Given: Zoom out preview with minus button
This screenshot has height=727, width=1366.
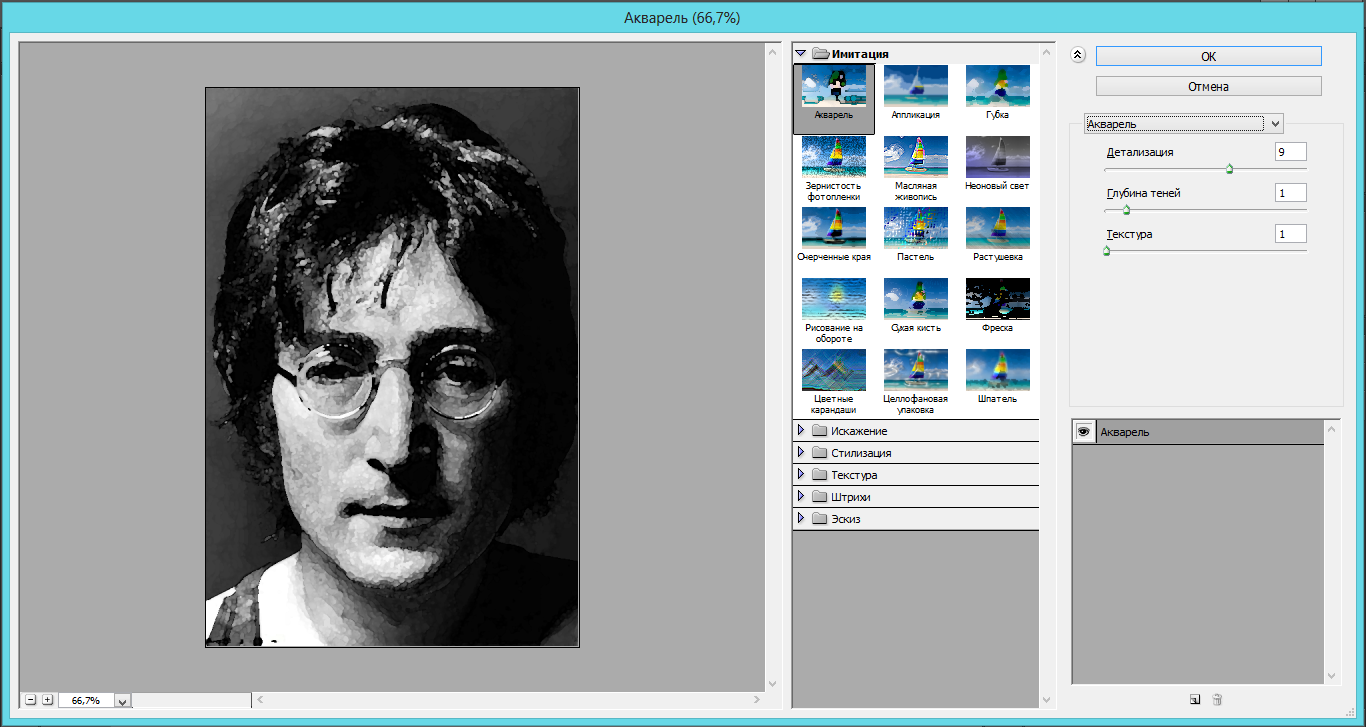Looking at the screenshot, I should pyautogui.click(x=31, y=700).
